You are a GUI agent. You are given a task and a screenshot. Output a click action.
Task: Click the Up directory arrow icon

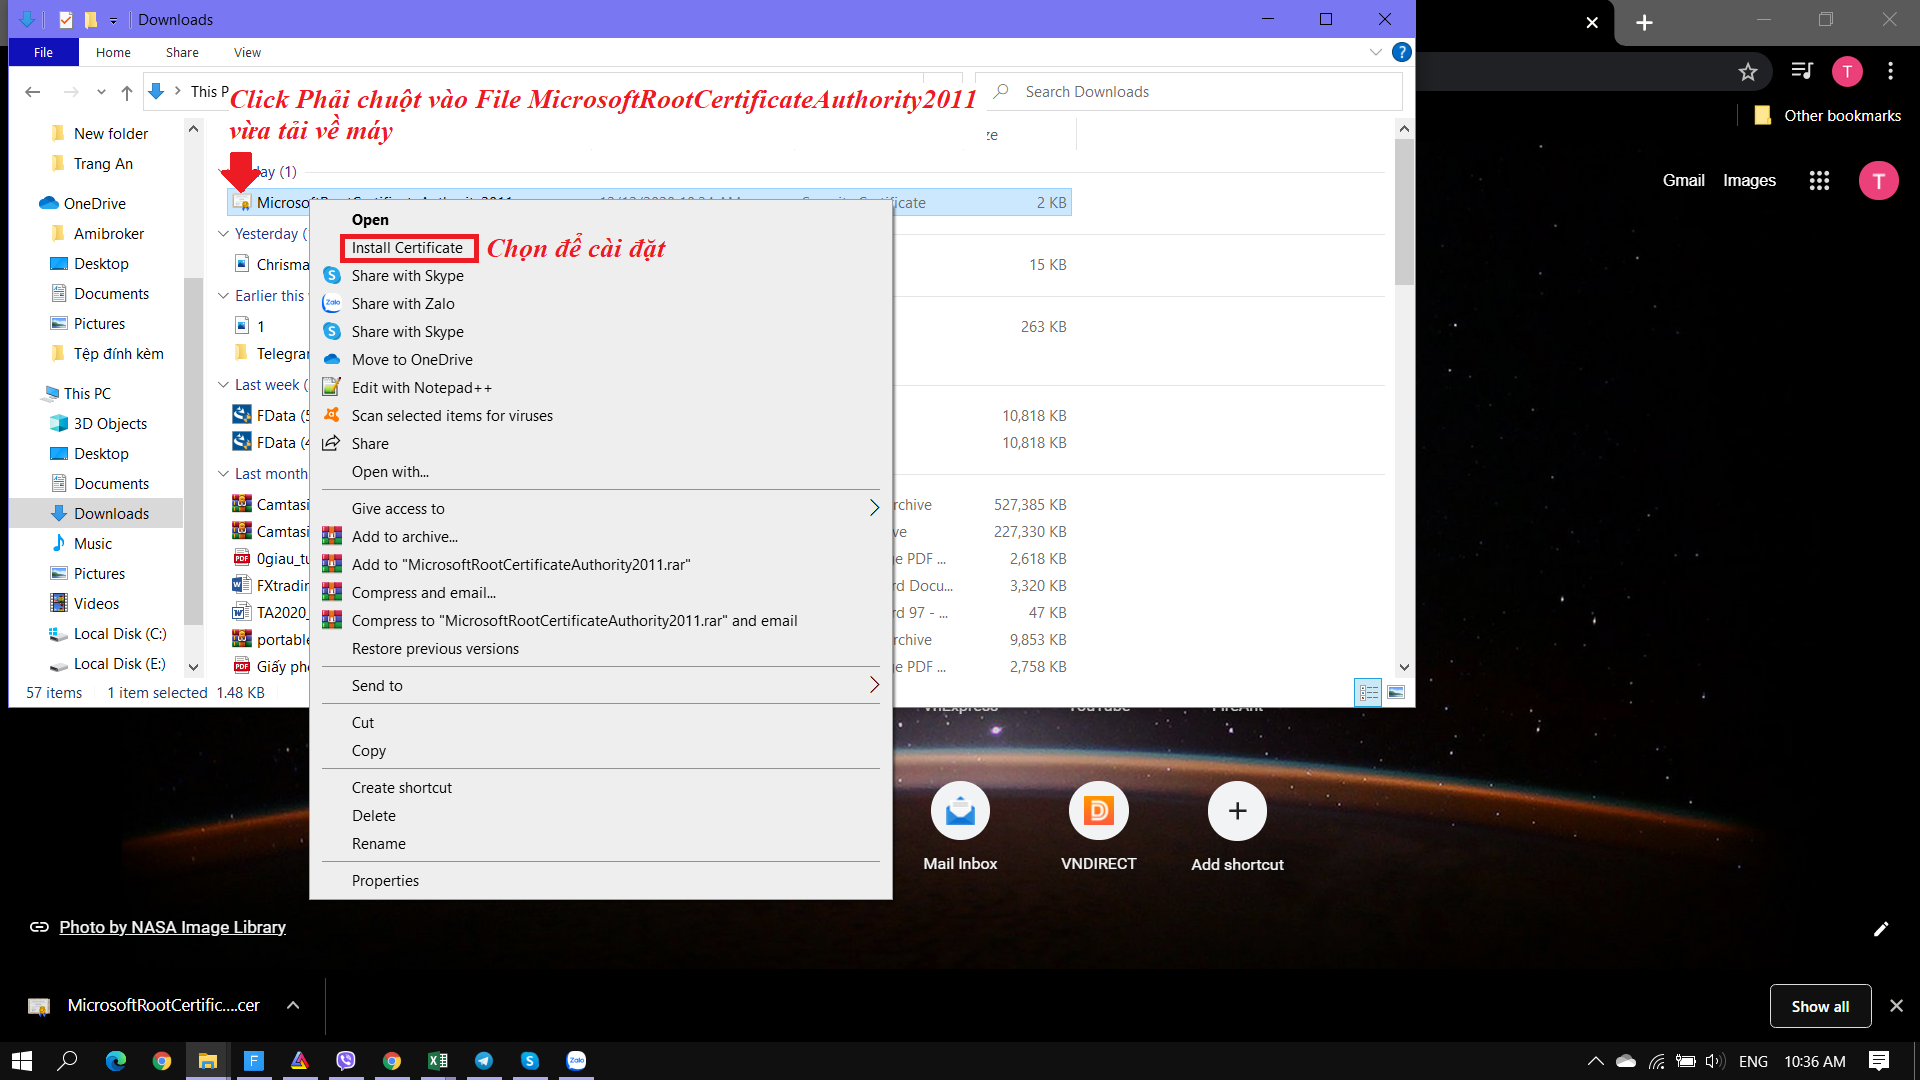(126, 92)
